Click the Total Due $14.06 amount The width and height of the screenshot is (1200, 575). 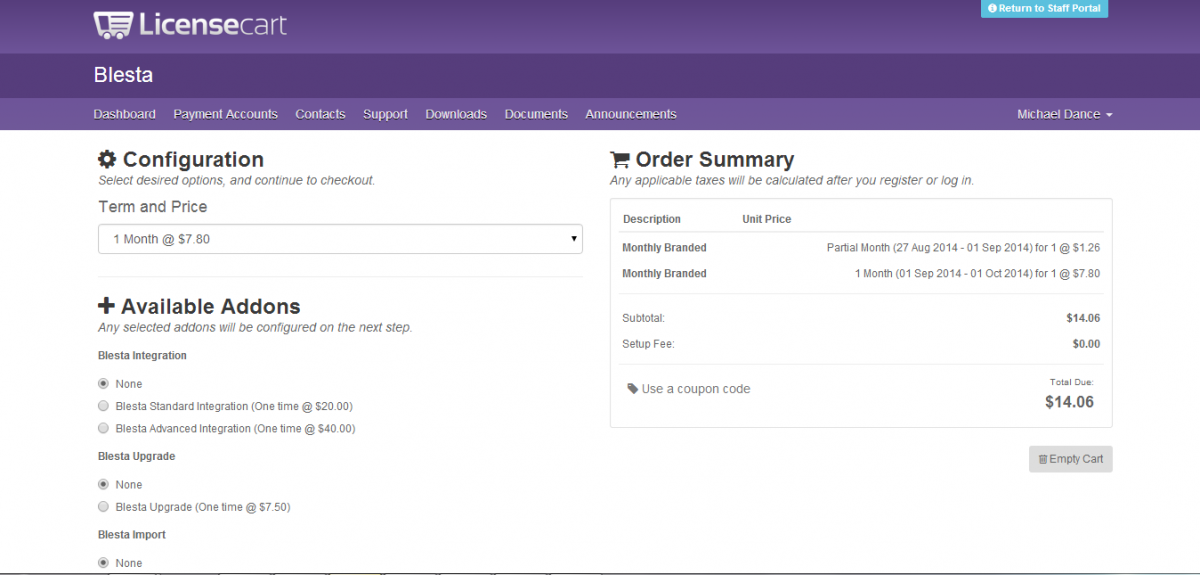(1069, 402)
